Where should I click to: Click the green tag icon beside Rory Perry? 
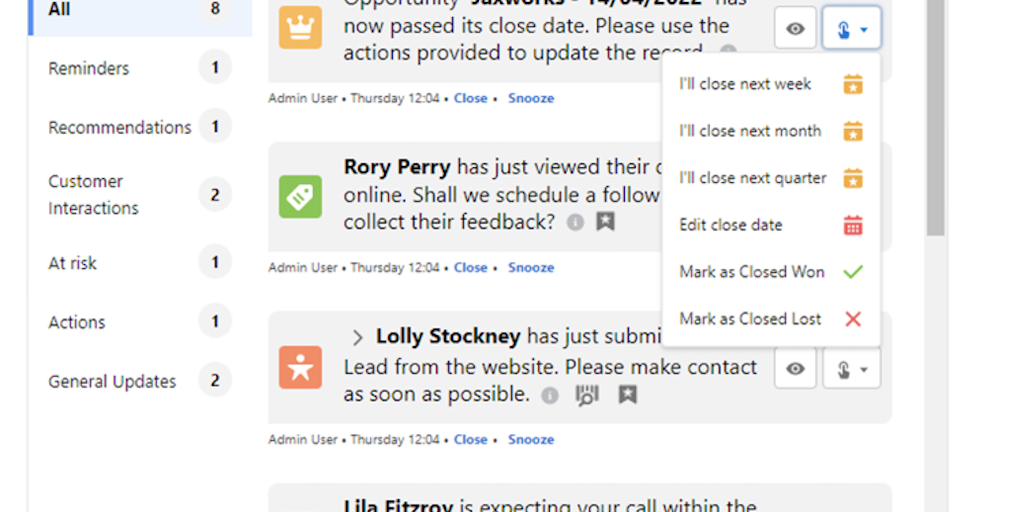click(300, 197)
